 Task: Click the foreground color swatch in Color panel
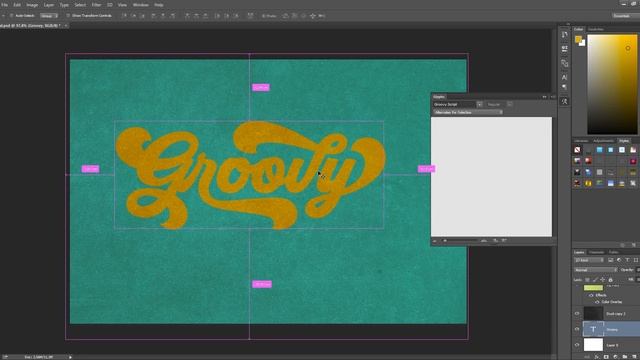pyautogui.click(x=578, y=39)
